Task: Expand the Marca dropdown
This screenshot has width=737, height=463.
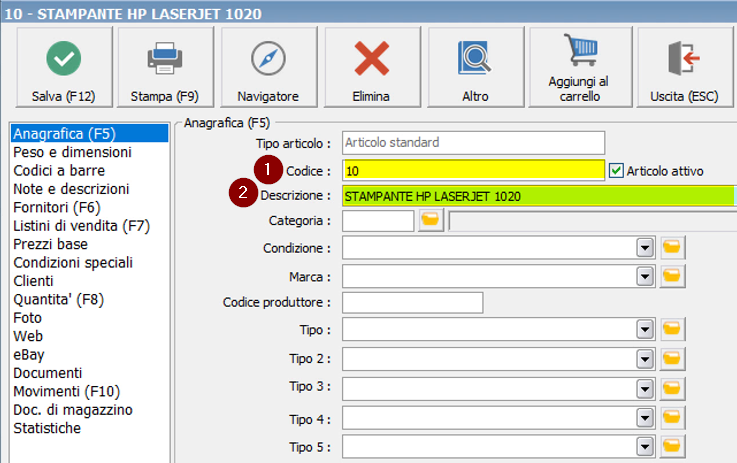Action: pyautogui.click(x=645, y=276)
